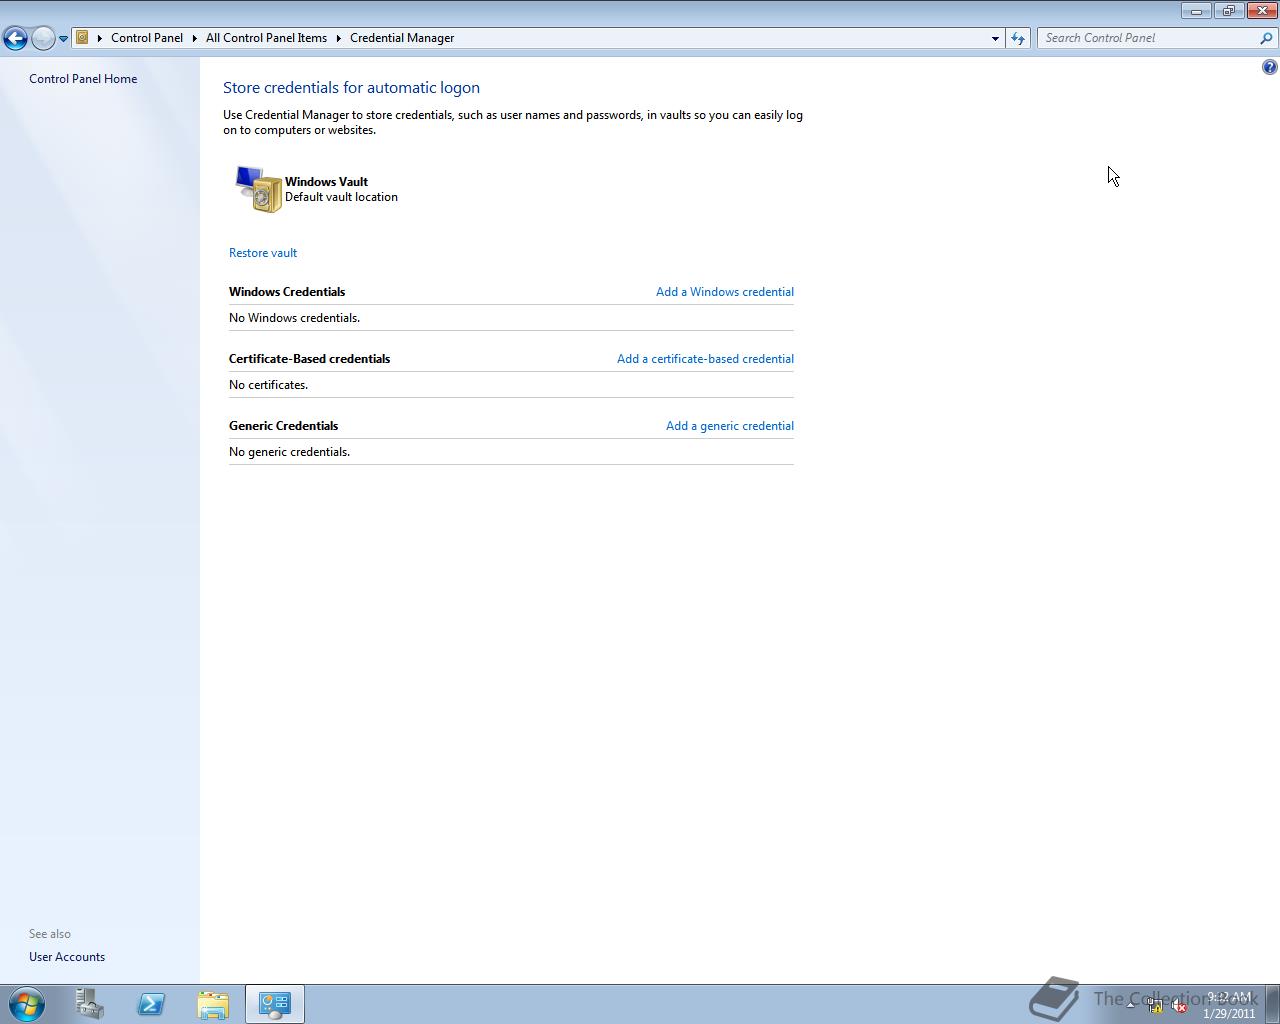Click the Control Panel location icon in address bar
The height and width of the screenshot is (1024, 1280).
pyautogui.click(x=83, y=38)
